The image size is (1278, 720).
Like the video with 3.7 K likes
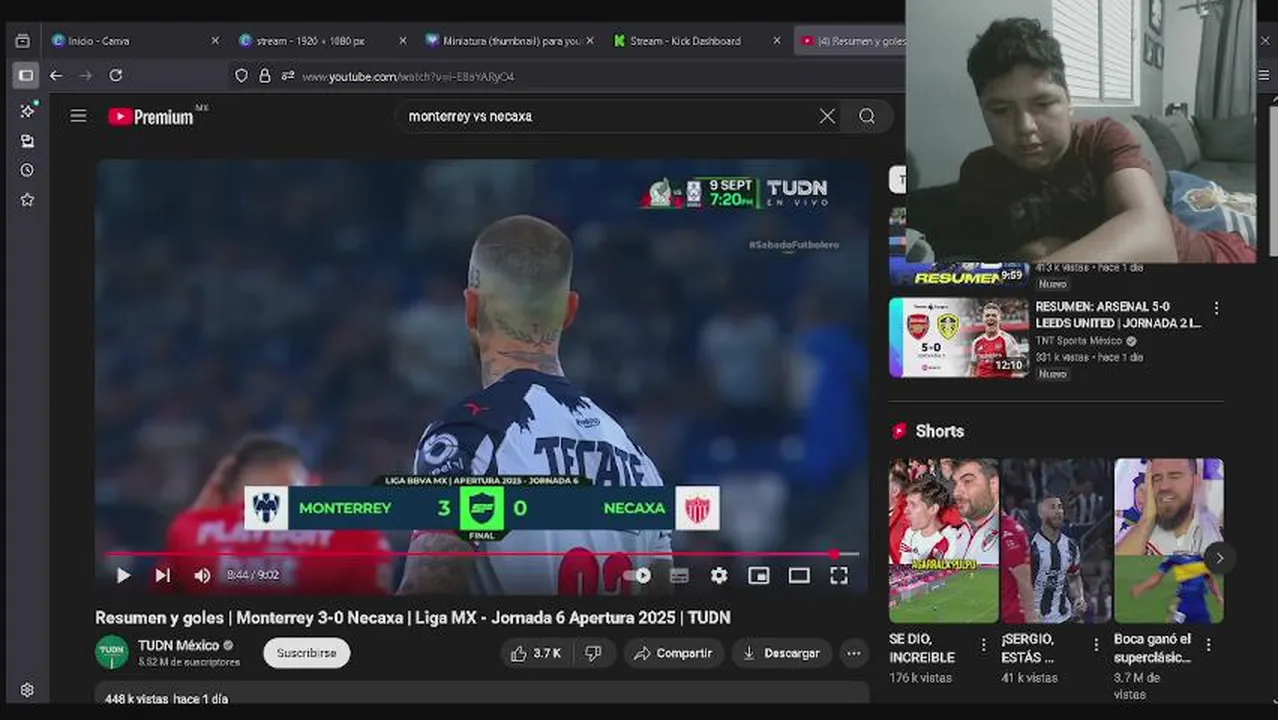click(536, 653)
